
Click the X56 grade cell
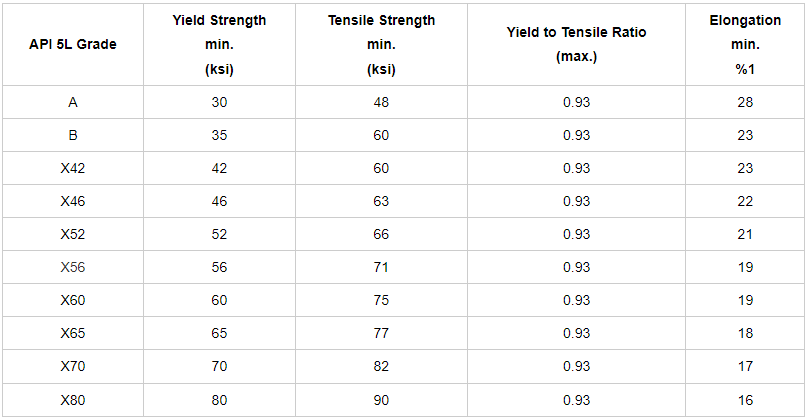coord(73,267)
